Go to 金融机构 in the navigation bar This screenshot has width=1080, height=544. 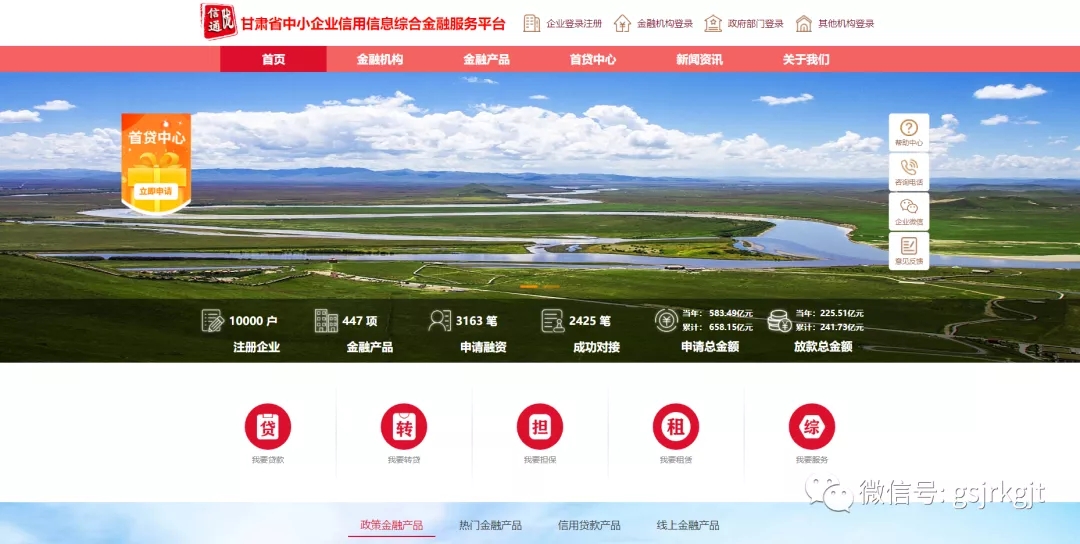click(380, 59)
